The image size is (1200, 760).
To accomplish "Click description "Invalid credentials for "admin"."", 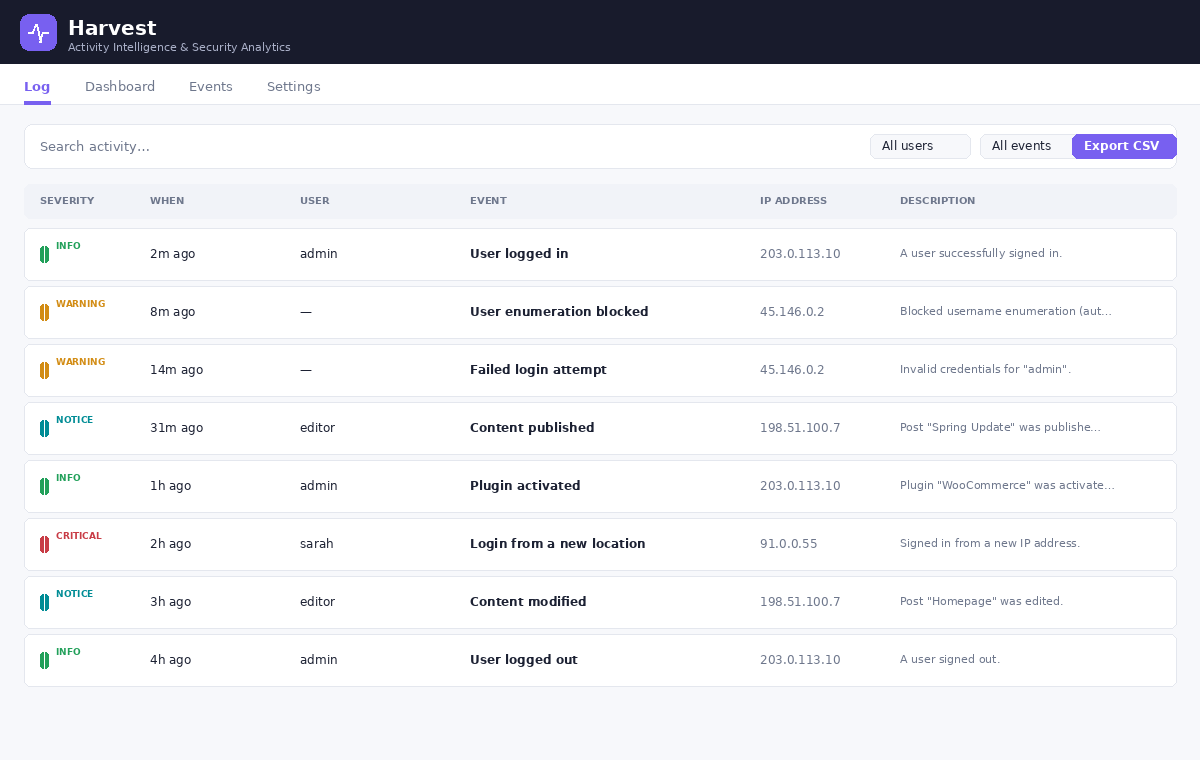I will (985, 370).
